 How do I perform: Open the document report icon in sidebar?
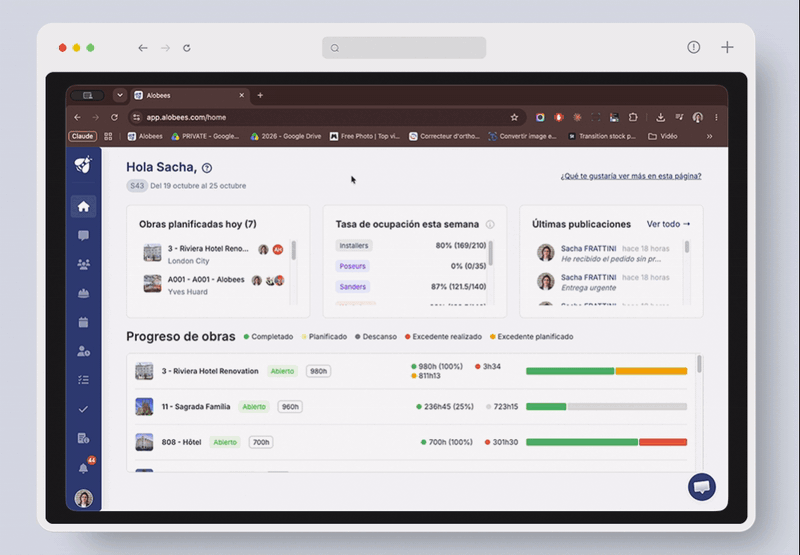pyautogui.click(x=83, y=438)
